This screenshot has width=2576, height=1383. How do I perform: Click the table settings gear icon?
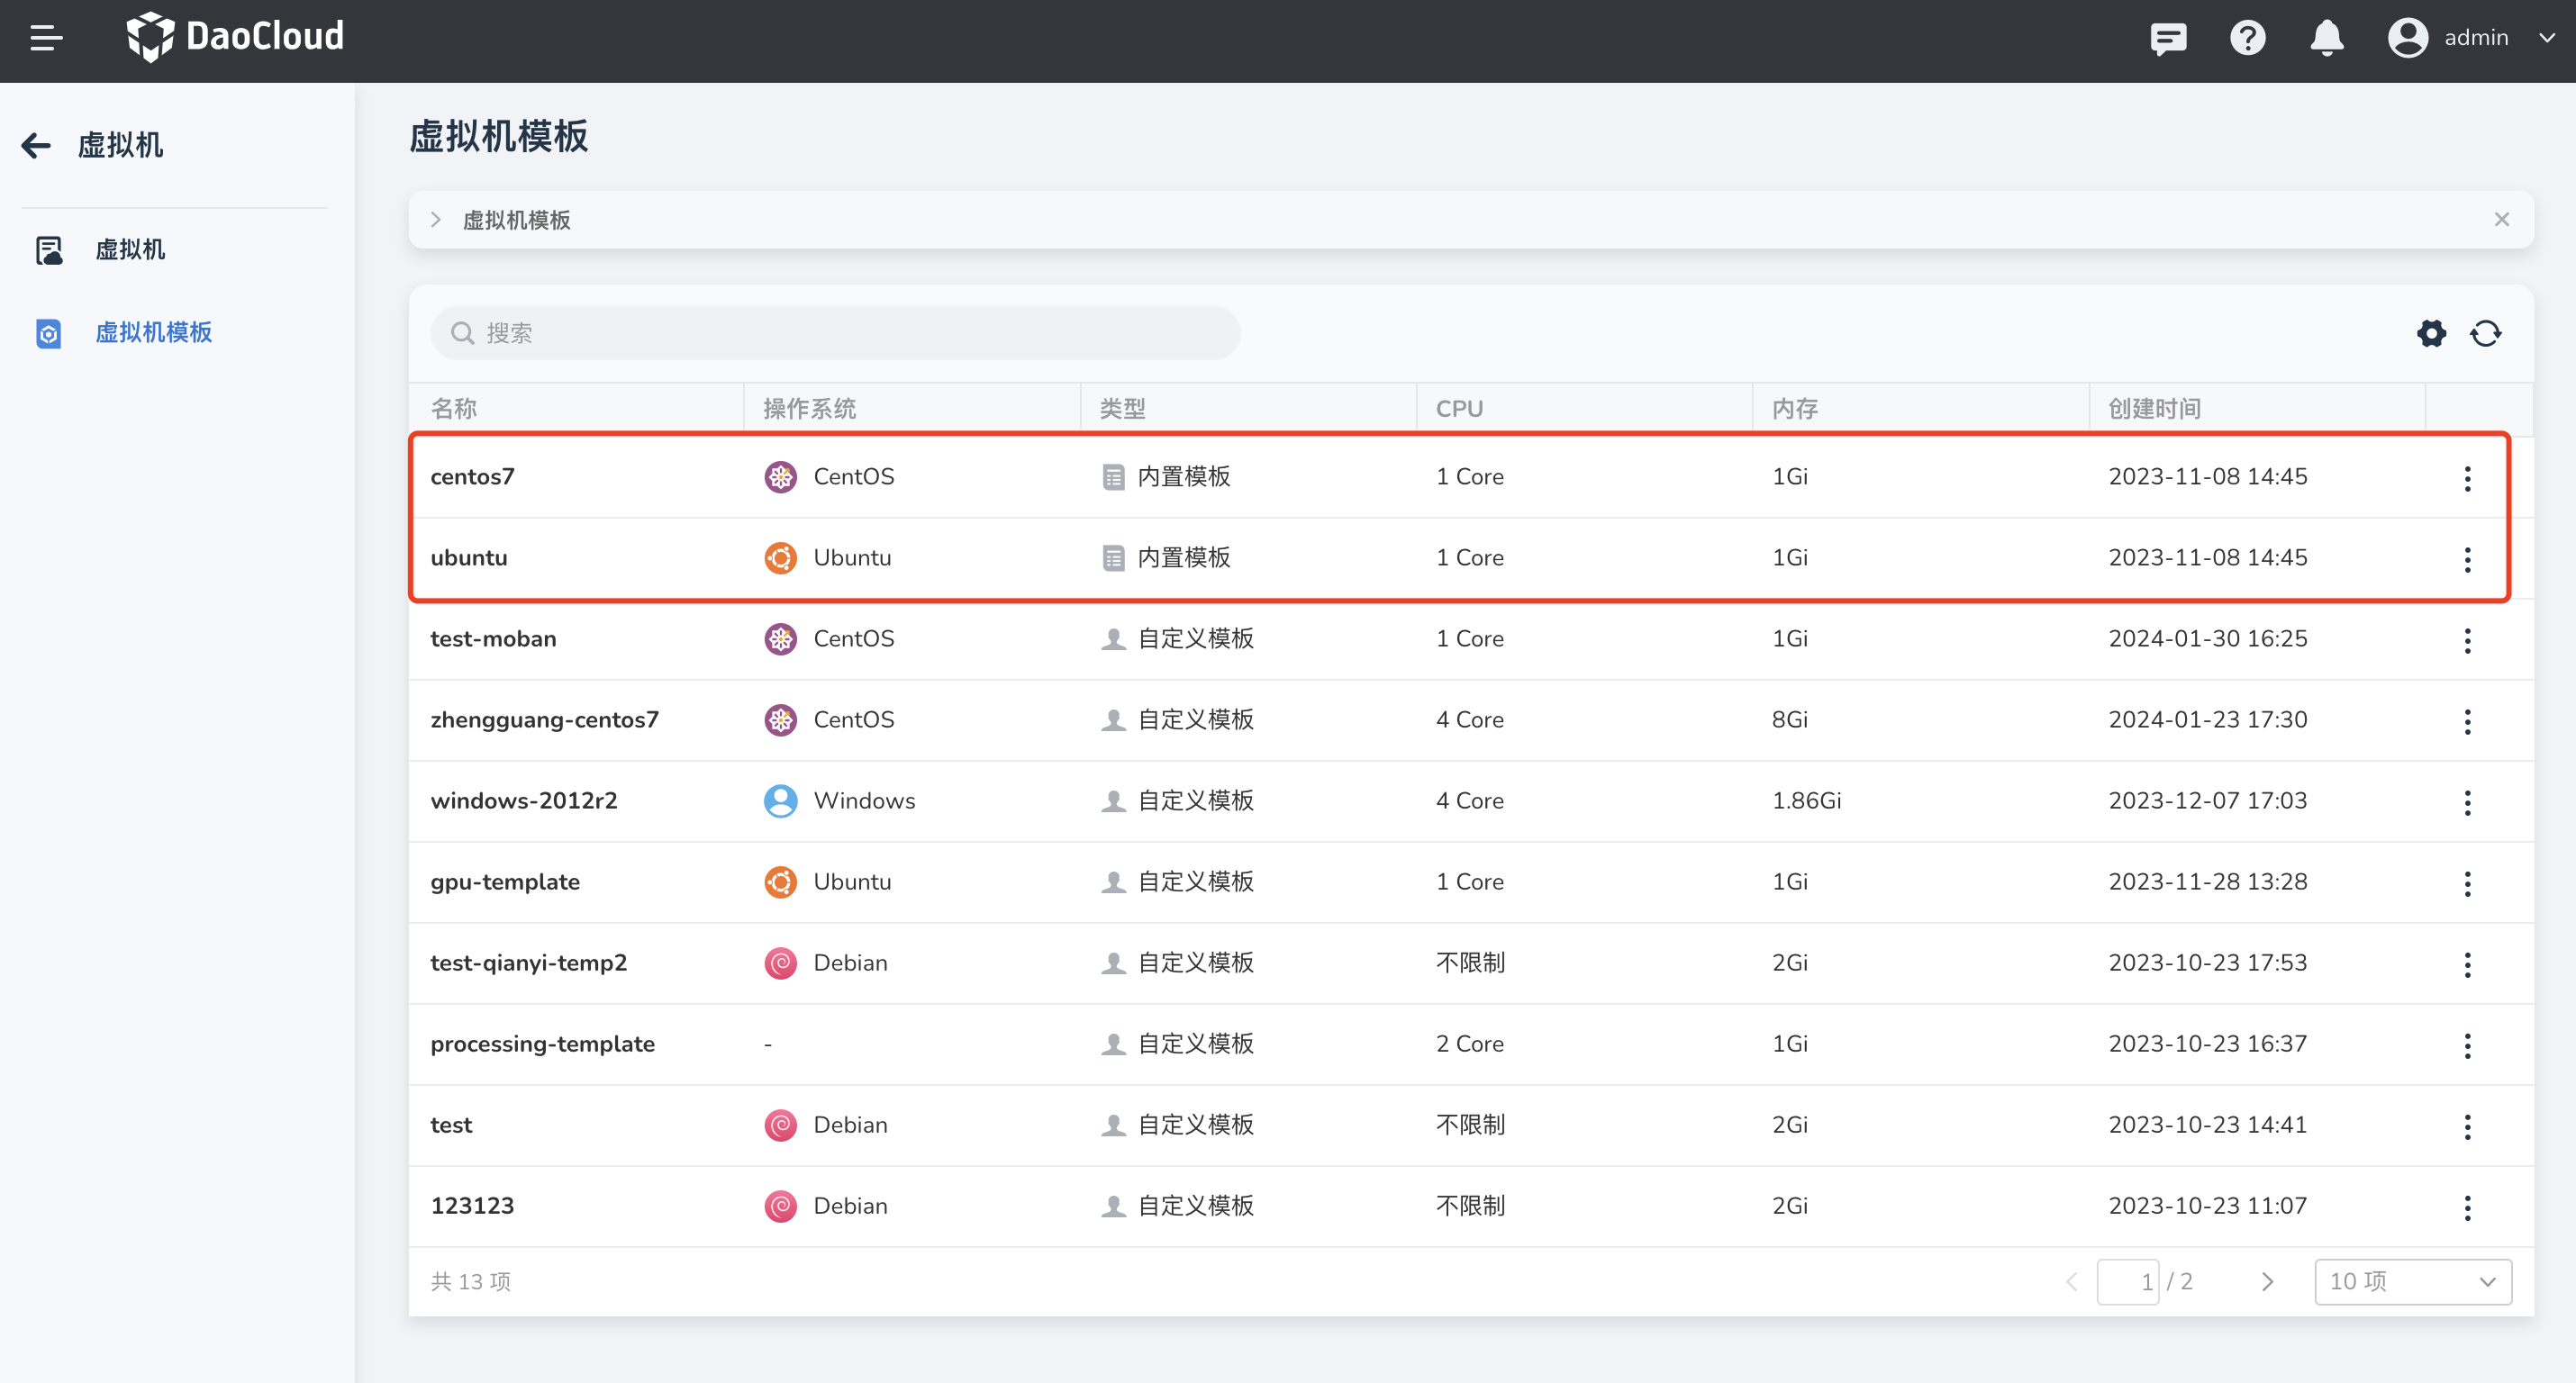(2431, 333)
